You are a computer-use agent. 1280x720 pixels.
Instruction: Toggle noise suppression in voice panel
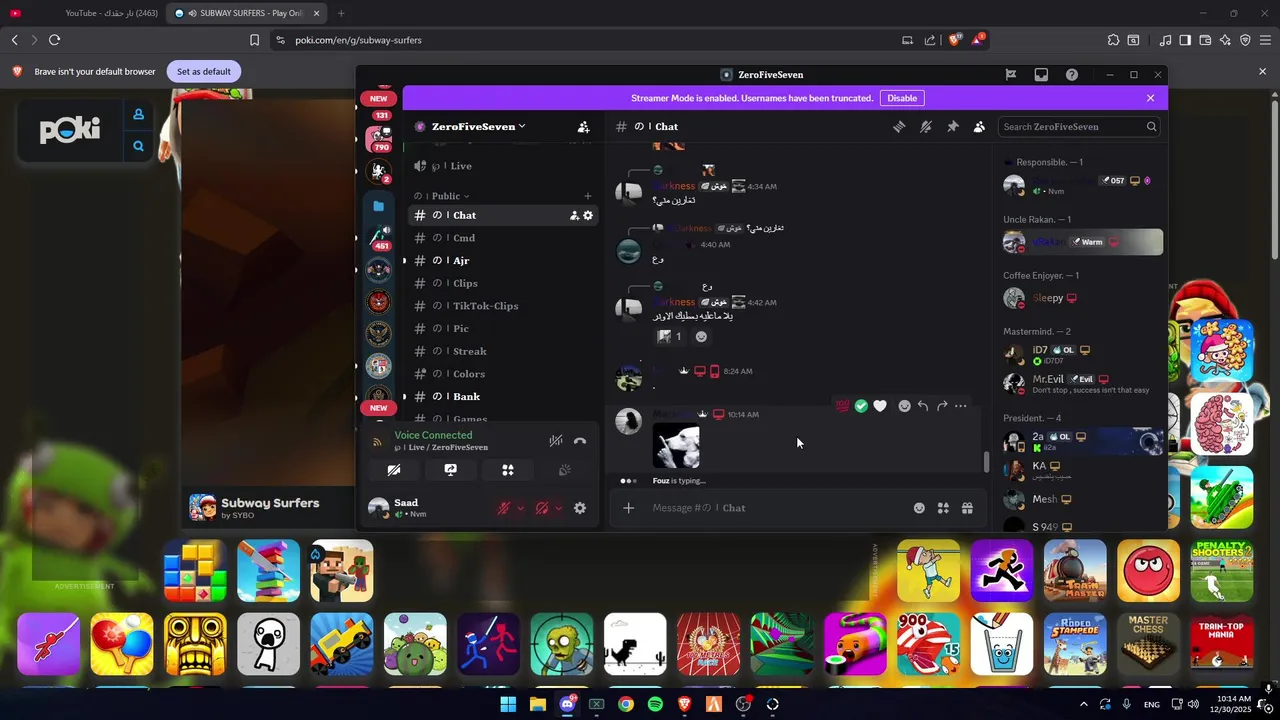[556, 441]
